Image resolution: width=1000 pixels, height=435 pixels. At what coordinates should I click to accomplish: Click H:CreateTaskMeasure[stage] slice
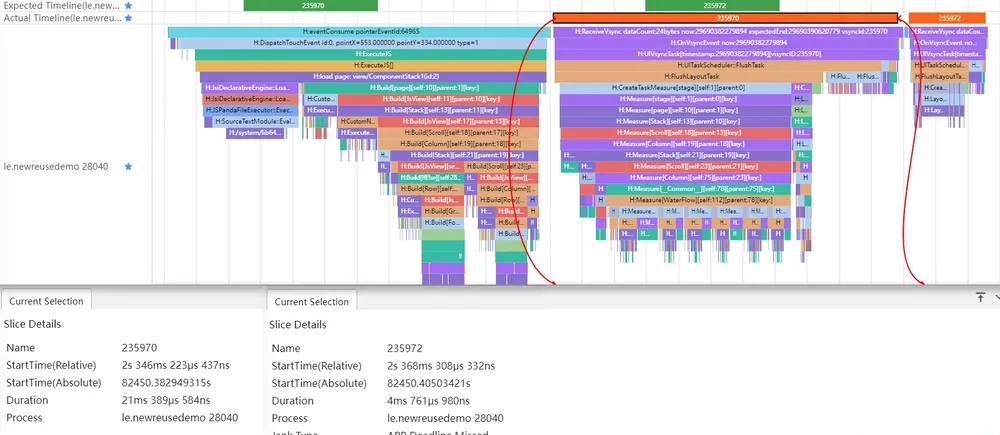(x=675, y=88)
